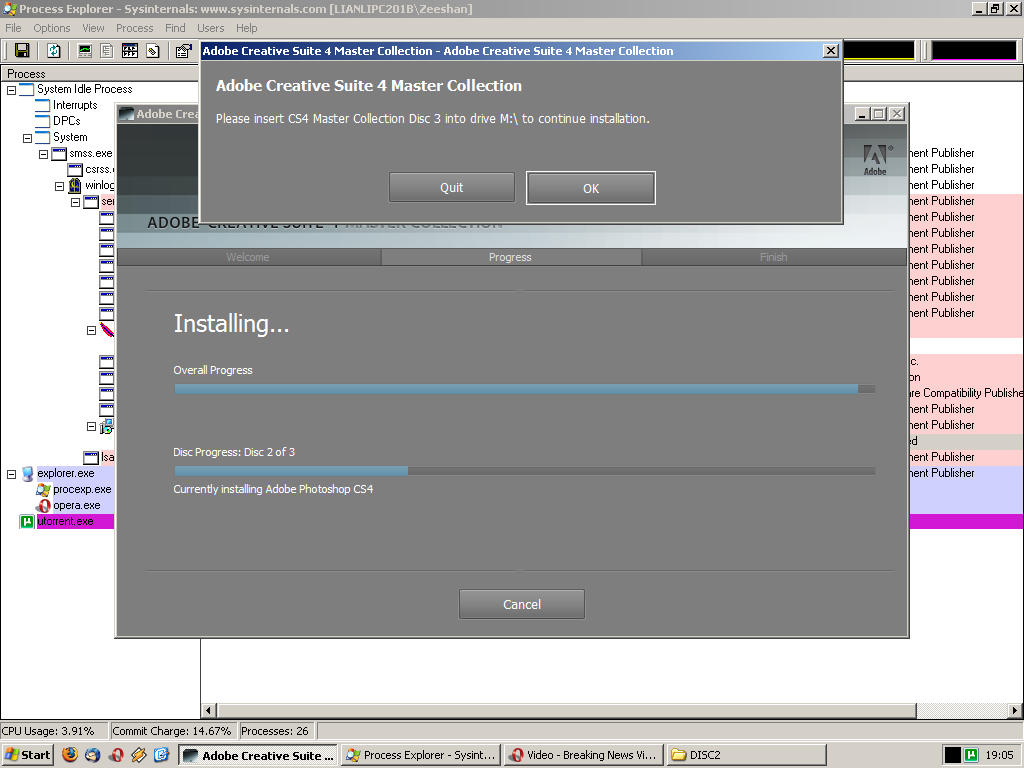Click the CPU Usage status bar entry
1024x768 pixels.
click(54, 731)
